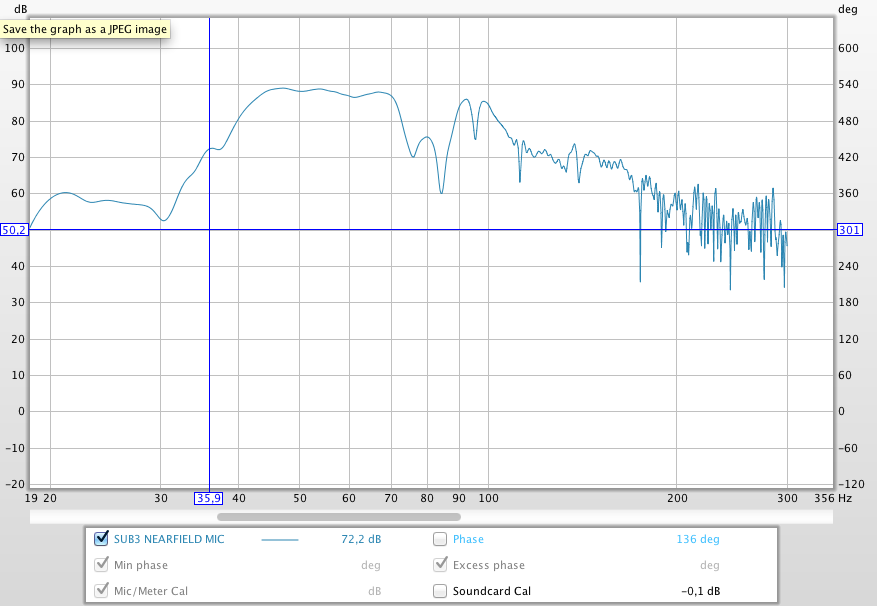Image resolution: width=877 pixels, height=606 pixels.
Task: Uncheck the SUB3 NEARFIELD MIC trace checkbox
Action: click(x=101, y=539)
